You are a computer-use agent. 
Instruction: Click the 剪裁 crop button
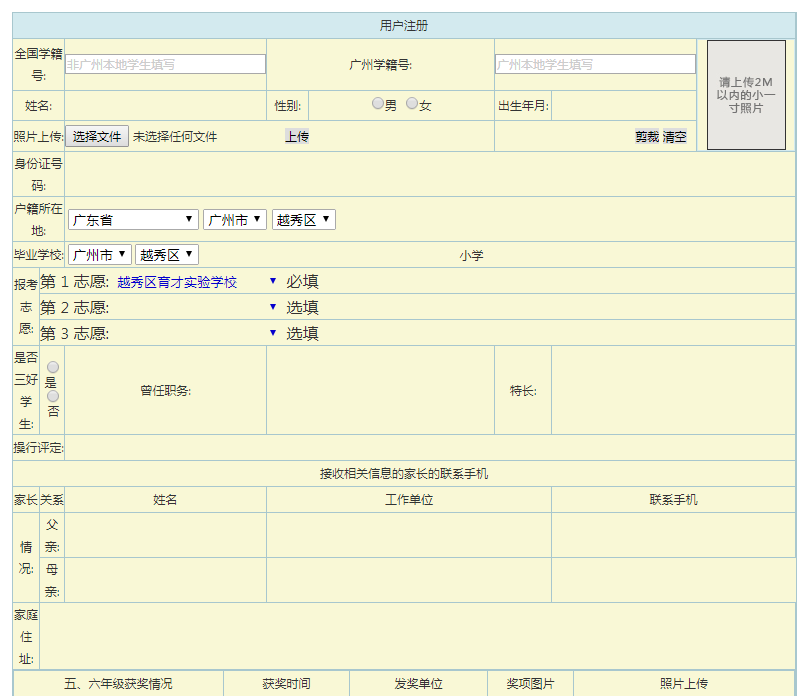[x=647, y=137]
